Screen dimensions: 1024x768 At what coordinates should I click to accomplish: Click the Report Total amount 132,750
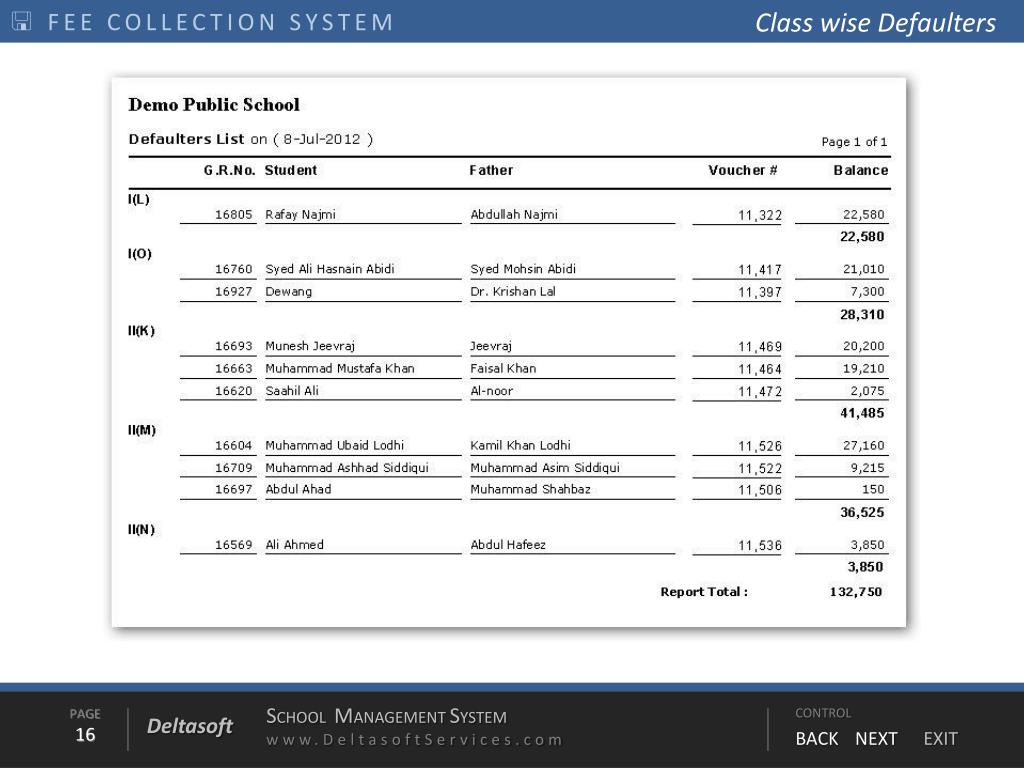coord(855,592)
